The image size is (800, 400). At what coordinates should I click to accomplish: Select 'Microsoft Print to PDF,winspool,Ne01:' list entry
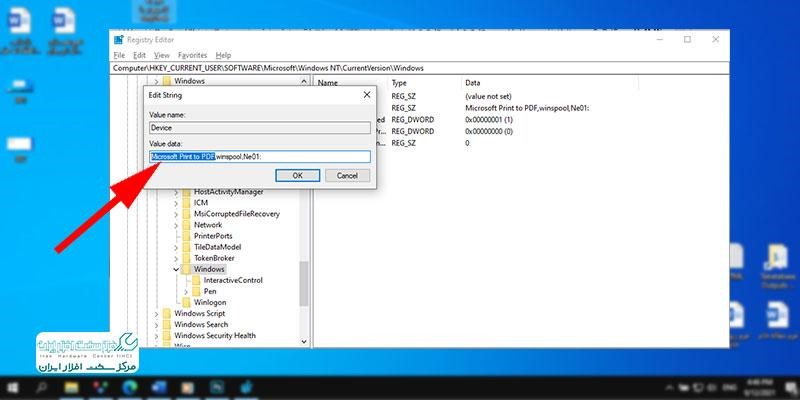click(x=528, y=108)
